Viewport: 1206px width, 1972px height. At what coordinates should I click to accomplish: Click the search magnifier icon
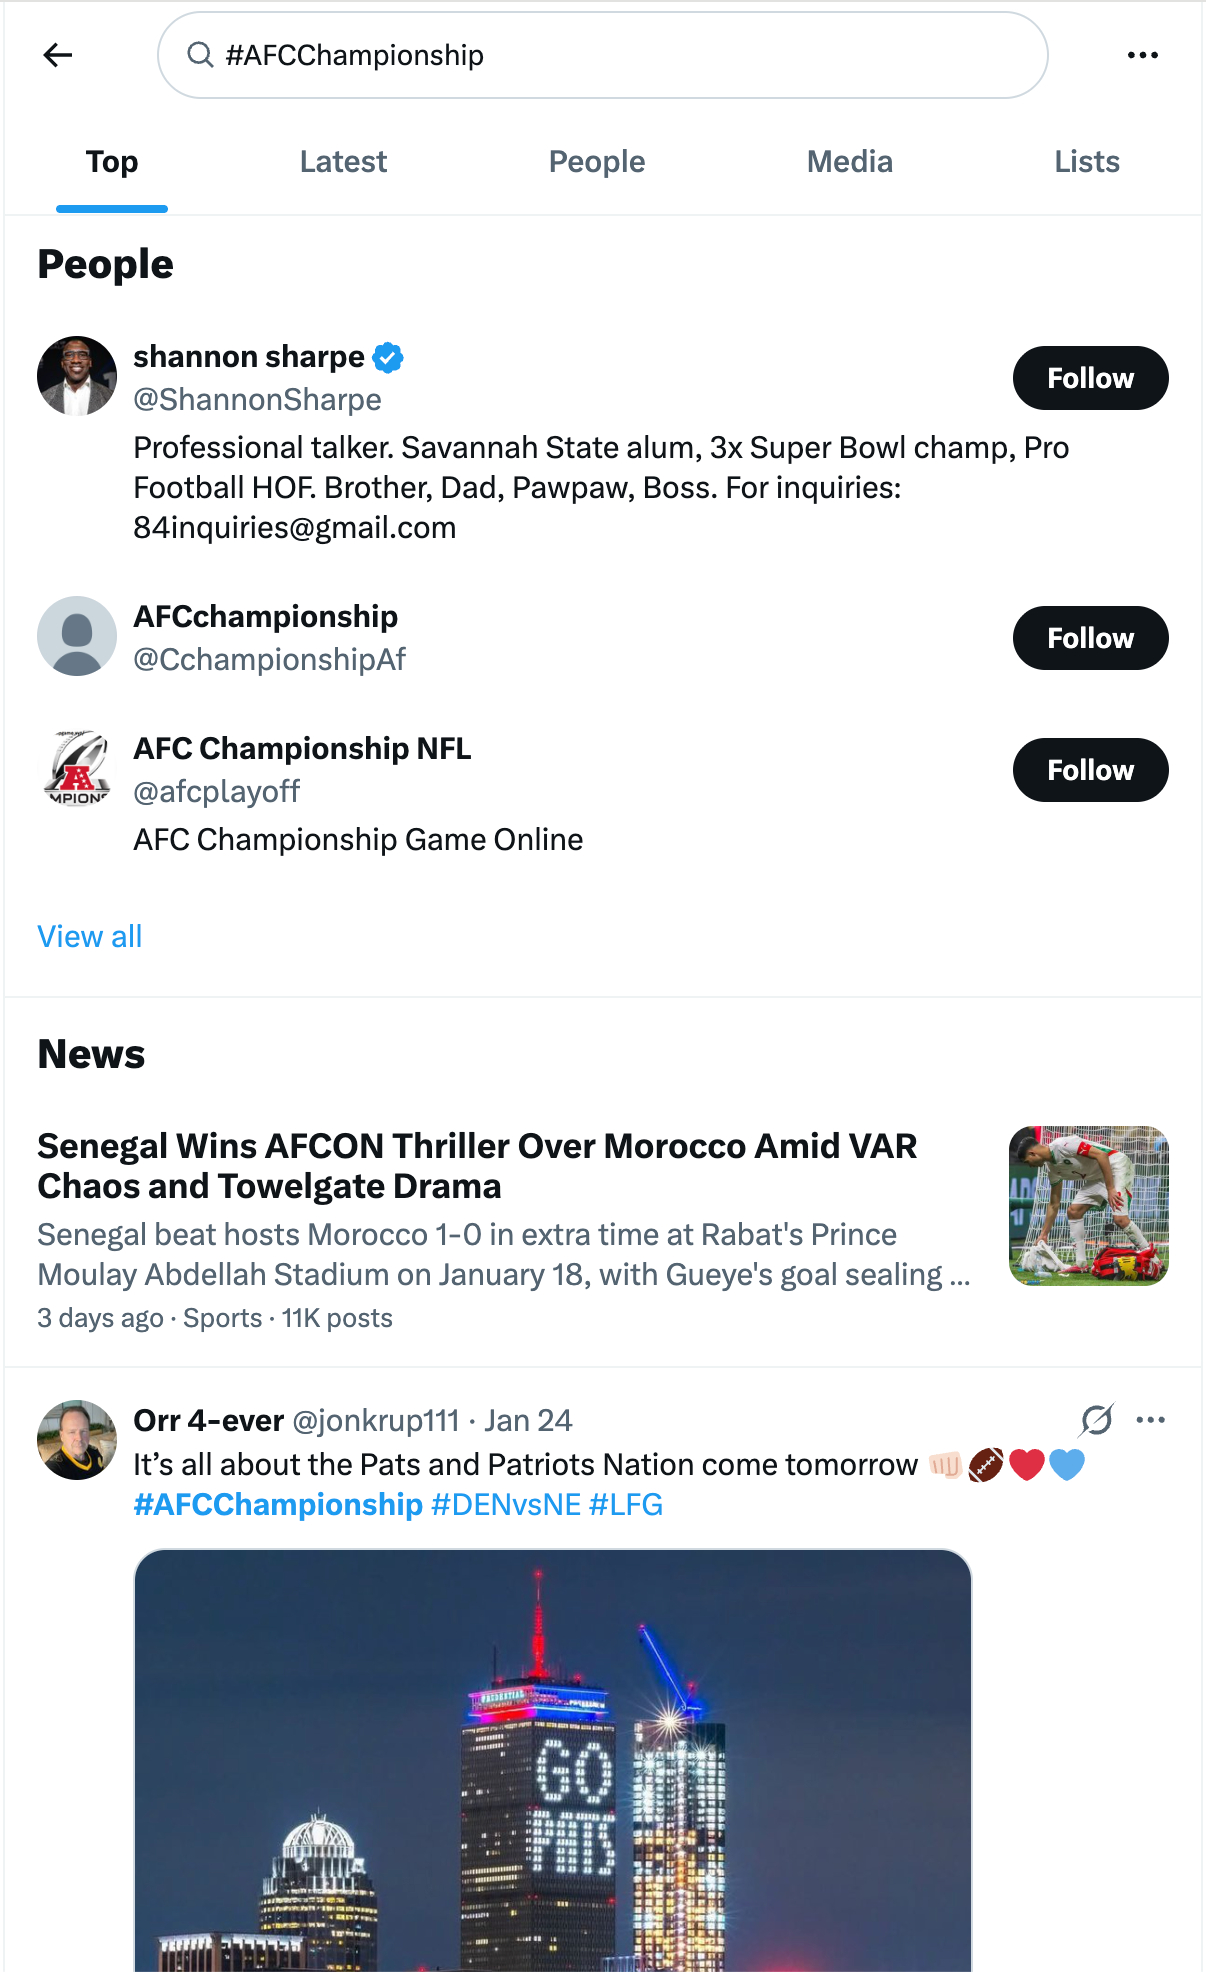tap(201, 55)
